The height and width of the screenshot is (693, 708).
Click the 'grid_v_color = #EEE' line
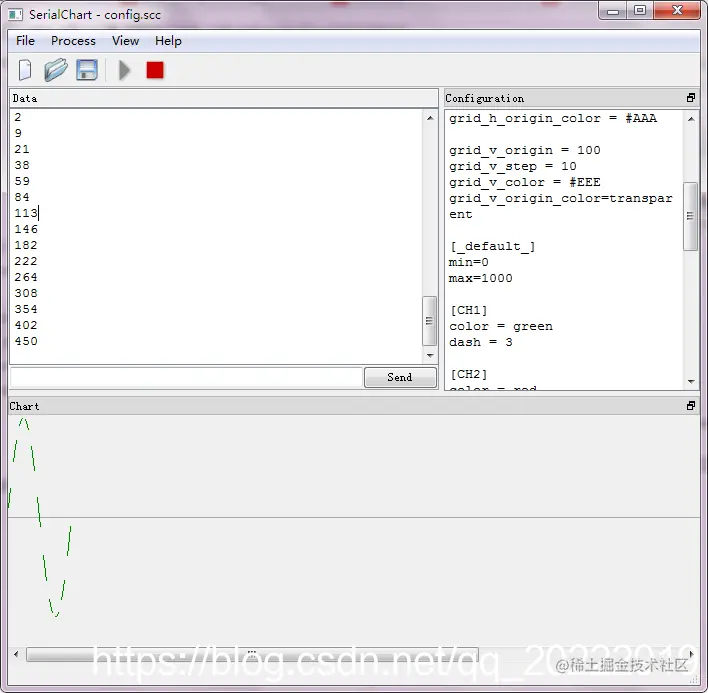click(x=525, y=182)
